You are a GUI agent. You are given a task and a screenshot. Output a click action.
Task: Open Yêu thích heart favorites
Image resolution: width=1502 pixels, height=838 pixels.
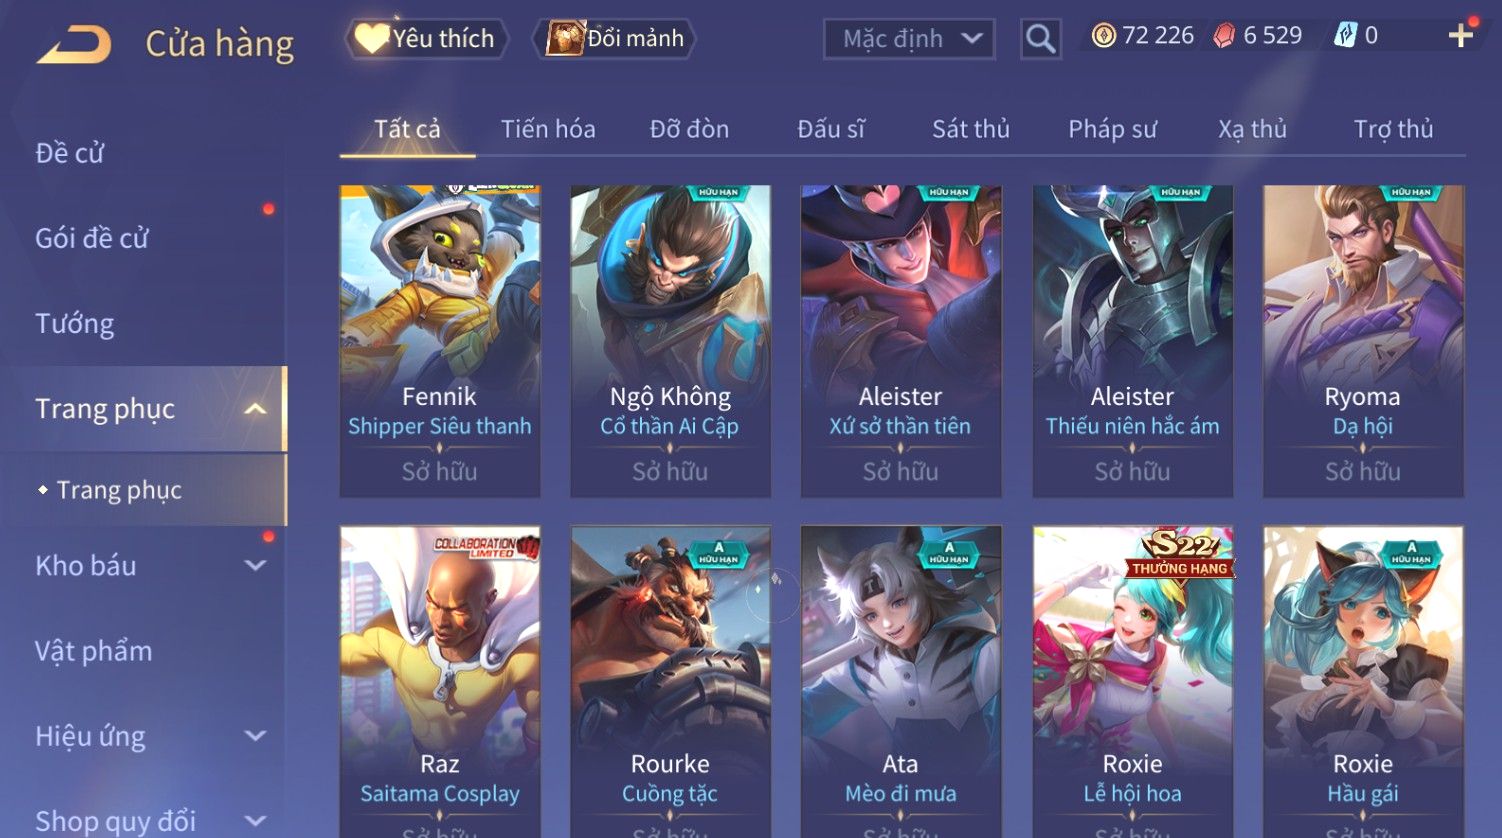pos(426,39)
